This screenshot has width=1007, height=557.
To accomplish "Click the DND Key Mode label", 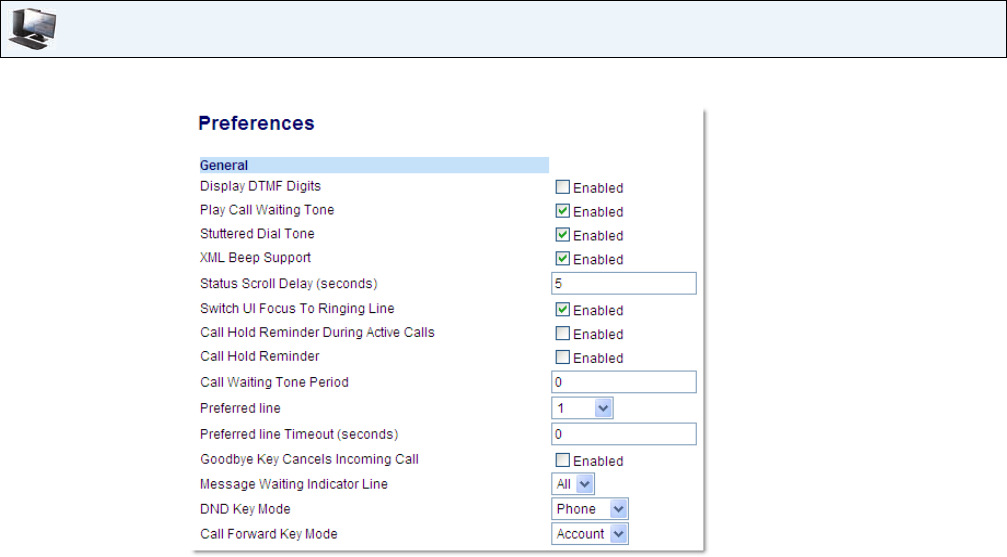I will [245, 509].
